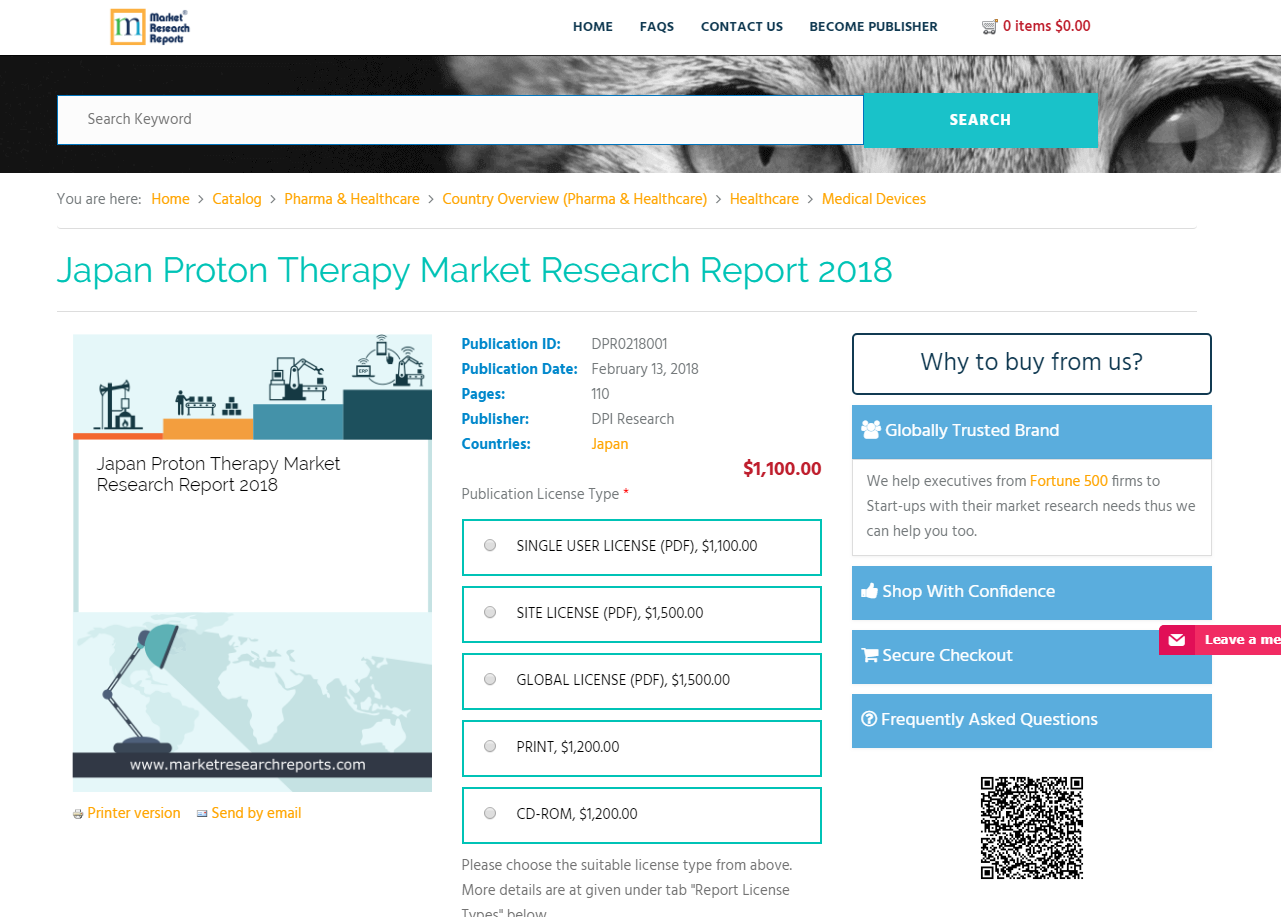Click Pharma & Healthcare breadcrumb link

pyautogui.click(x=352, y=199)
